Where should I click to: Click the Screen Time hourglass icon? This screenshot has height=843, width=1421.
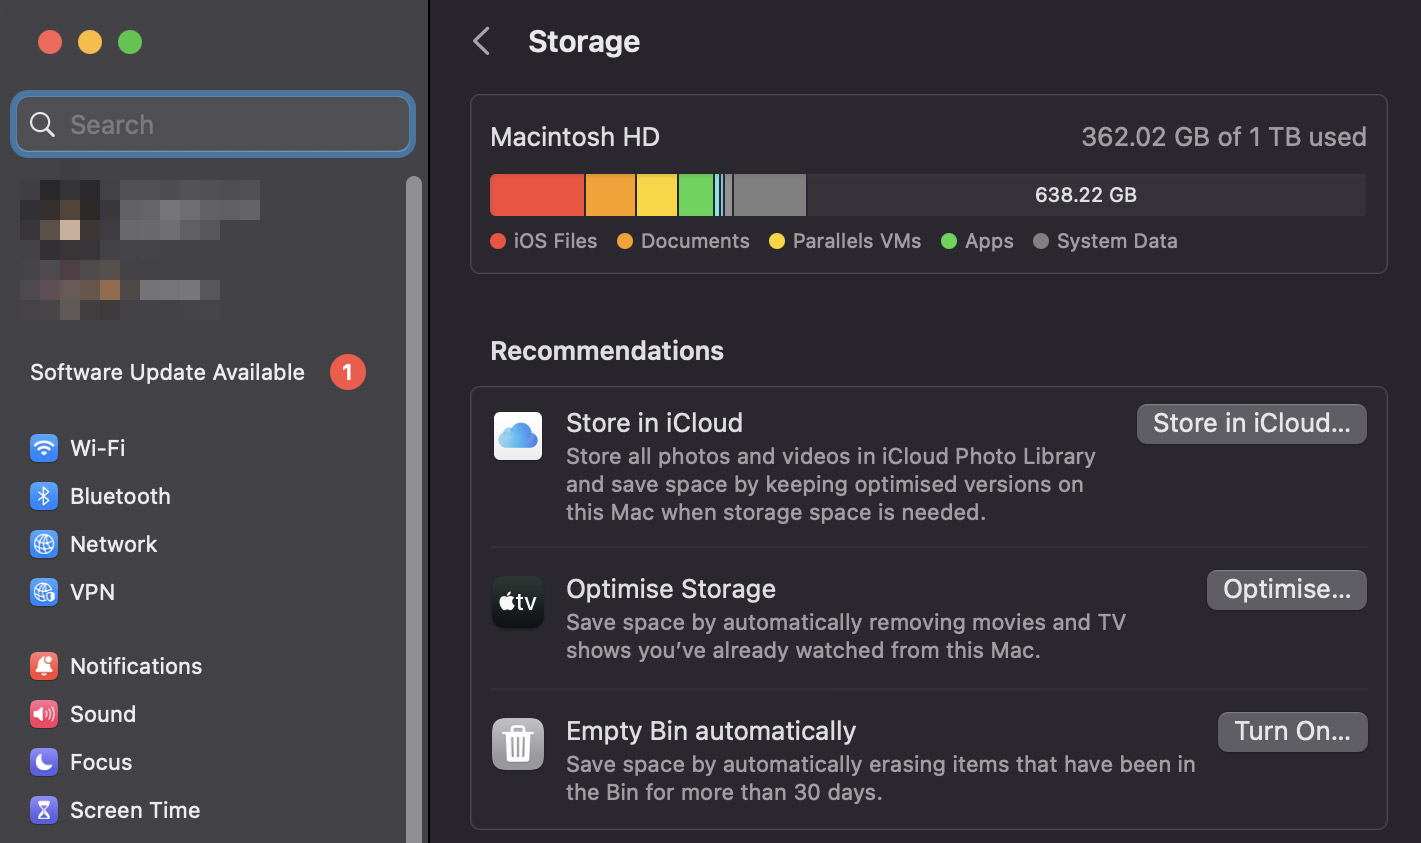[44, 810]
